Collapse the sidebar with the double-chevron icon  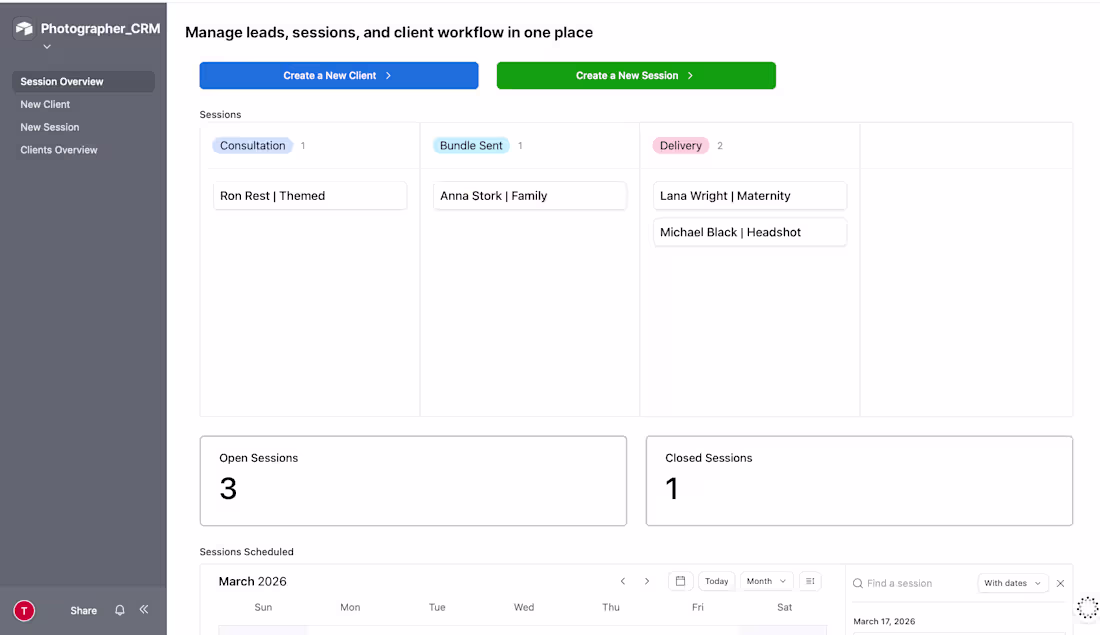point(143,610)
